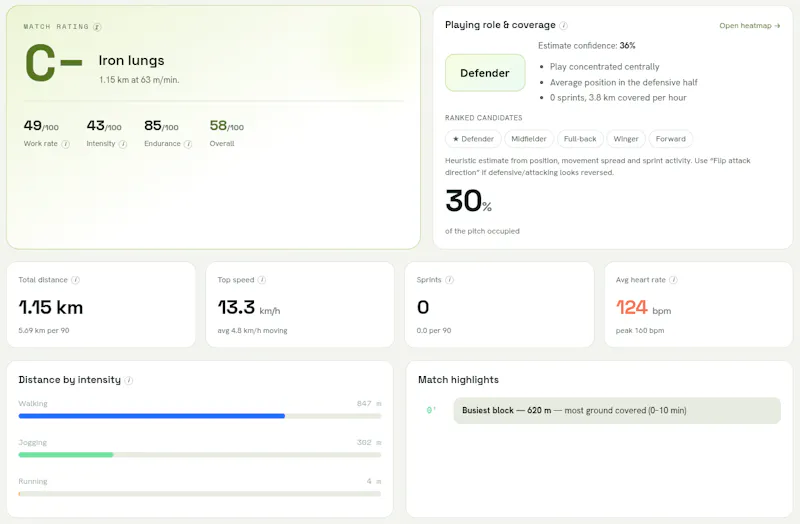Select the Forward candidate chip

(670, 139)
